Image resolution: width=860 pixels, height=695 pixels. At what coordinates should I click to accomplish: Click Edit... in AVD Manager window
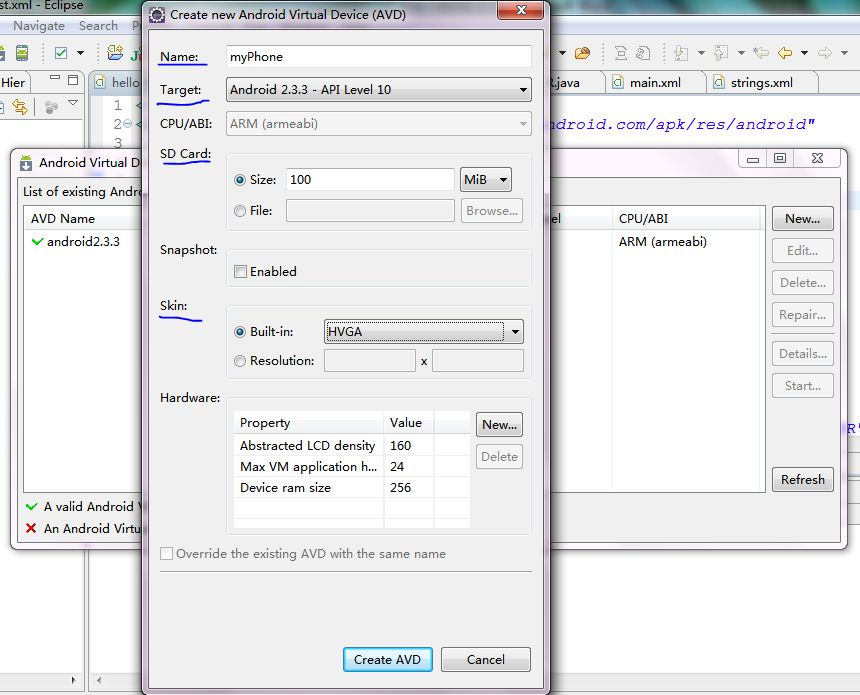pyautogui.click(x=802, y=251)
